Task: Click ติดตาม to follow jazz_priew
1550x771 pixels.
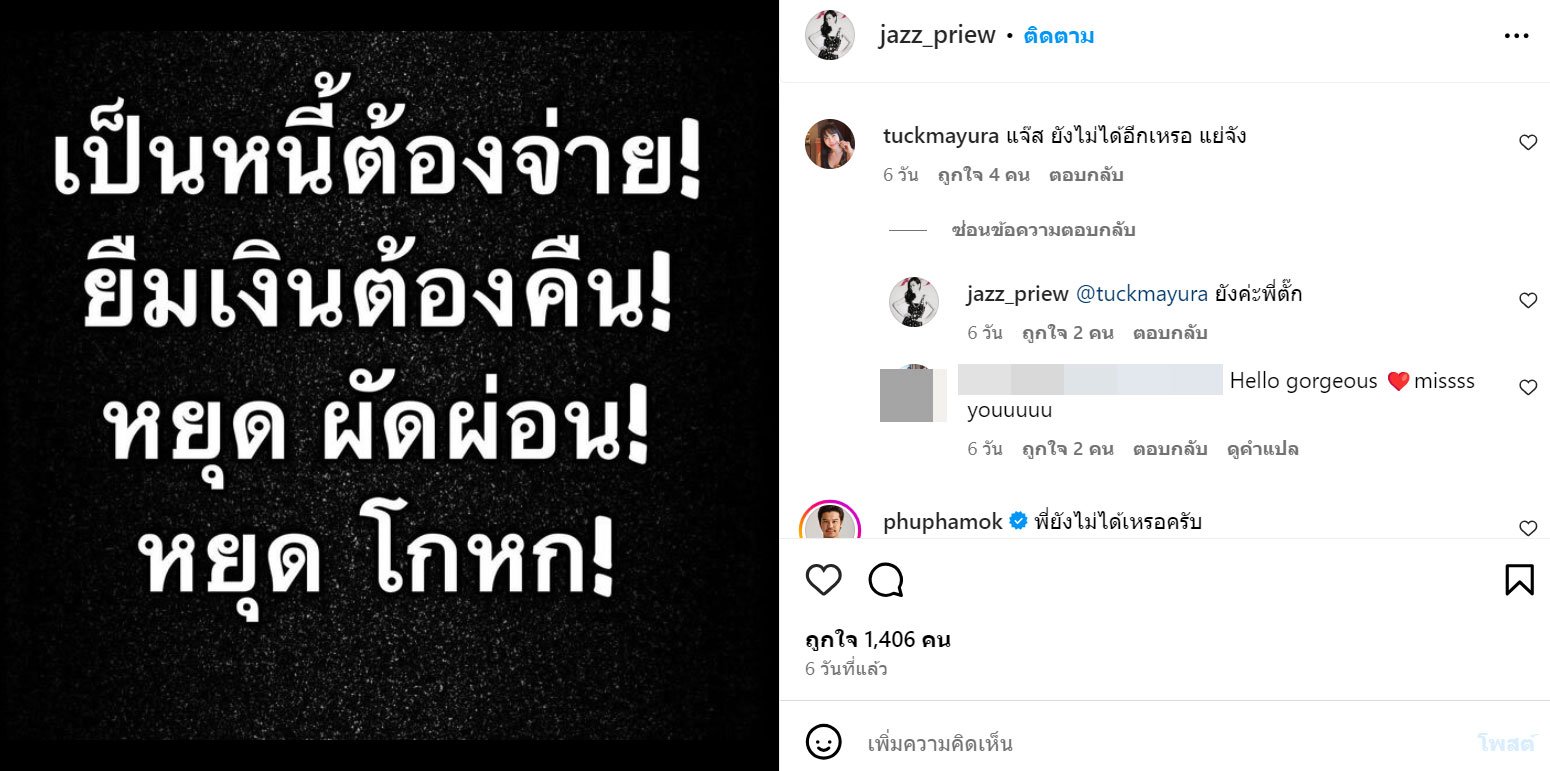Action: pyautogui.click(x=1059, y=36)
